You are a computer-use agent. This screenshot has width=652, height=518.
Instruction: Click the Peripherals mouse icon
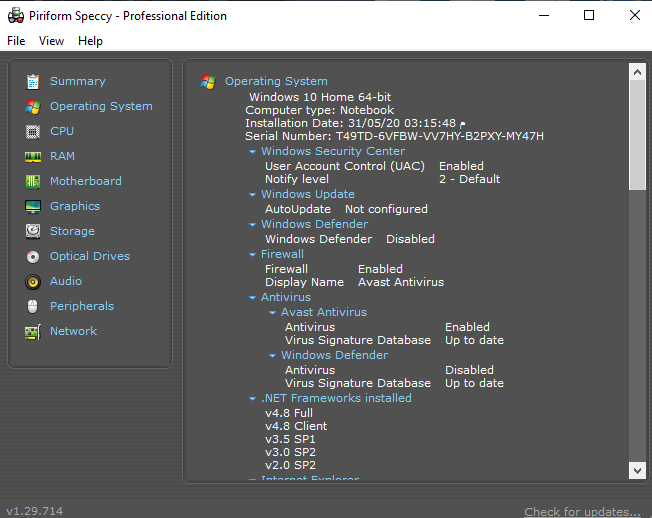pos(33,306)
